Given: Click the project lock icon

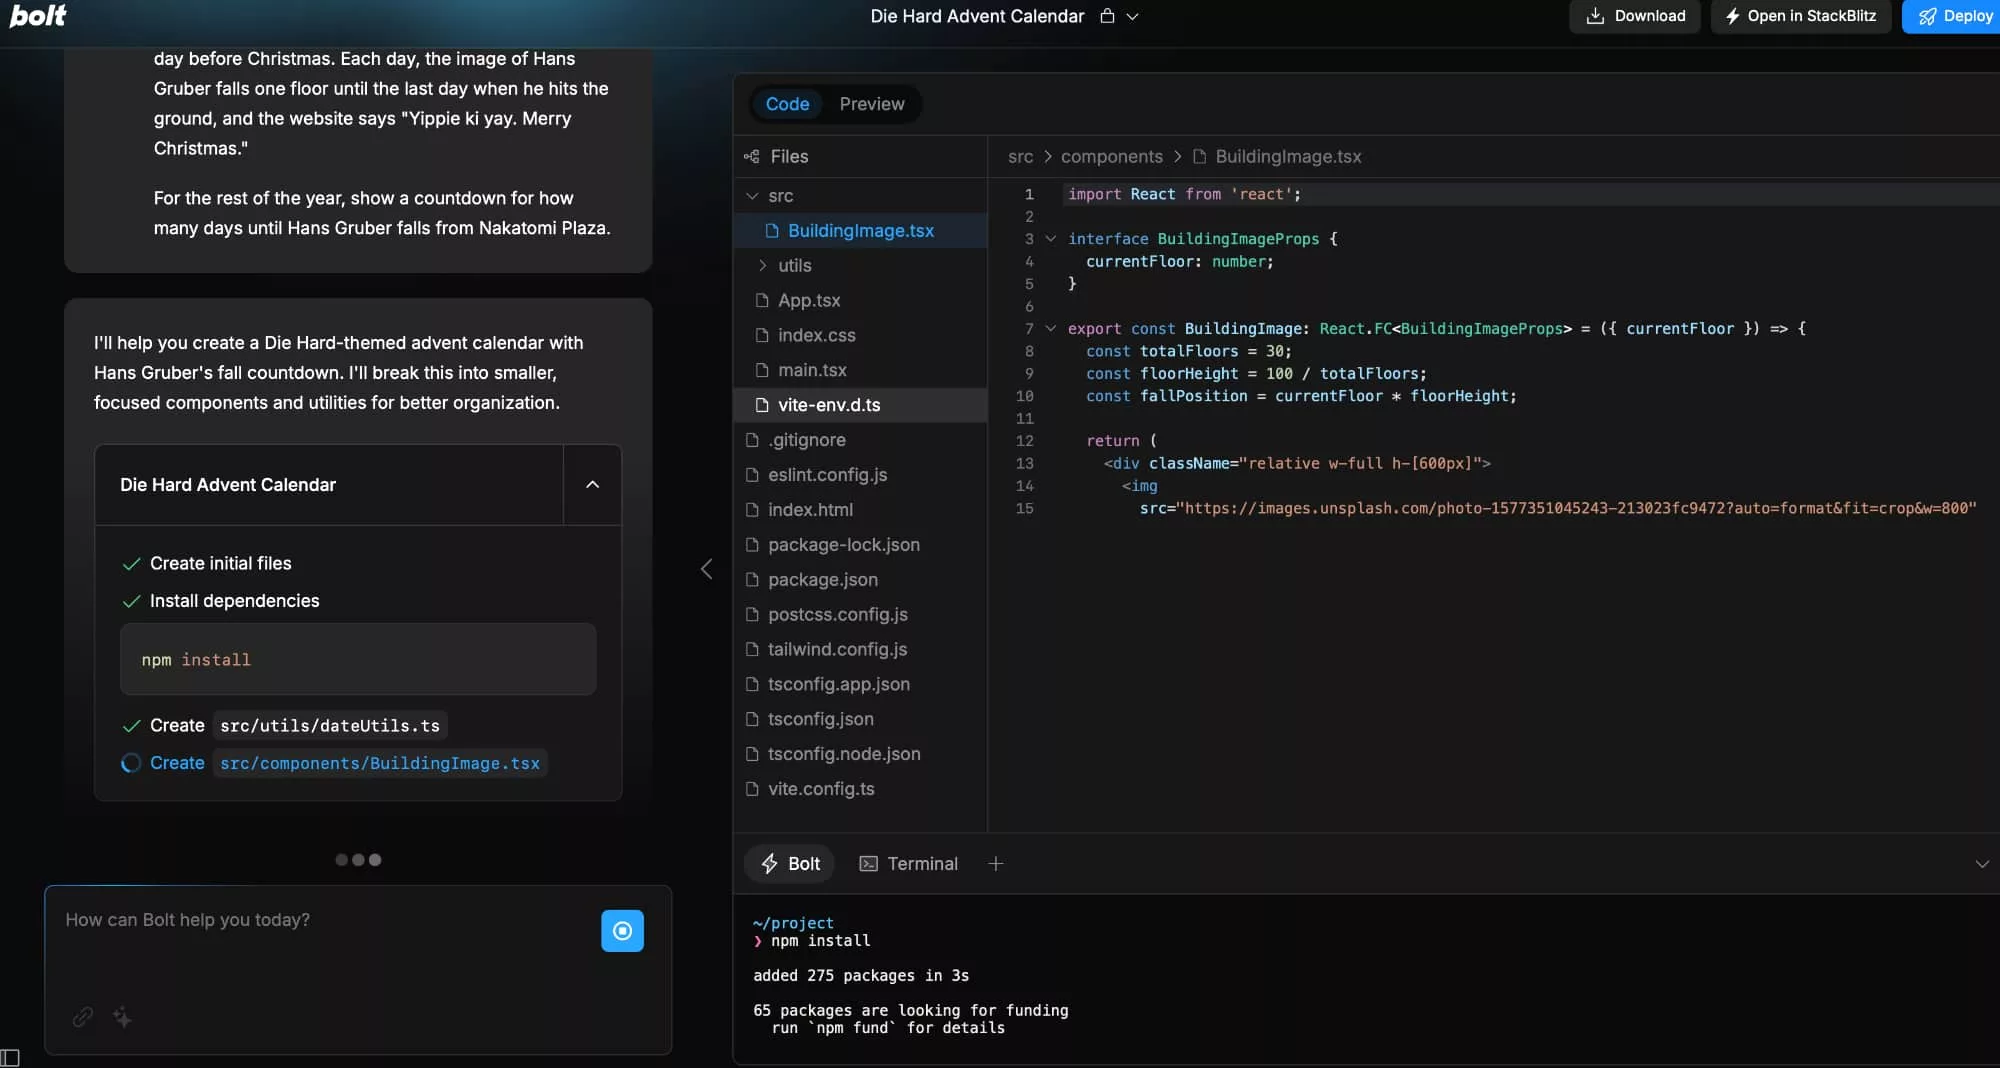Looking at the screenshot, I should click(1107, 16).
